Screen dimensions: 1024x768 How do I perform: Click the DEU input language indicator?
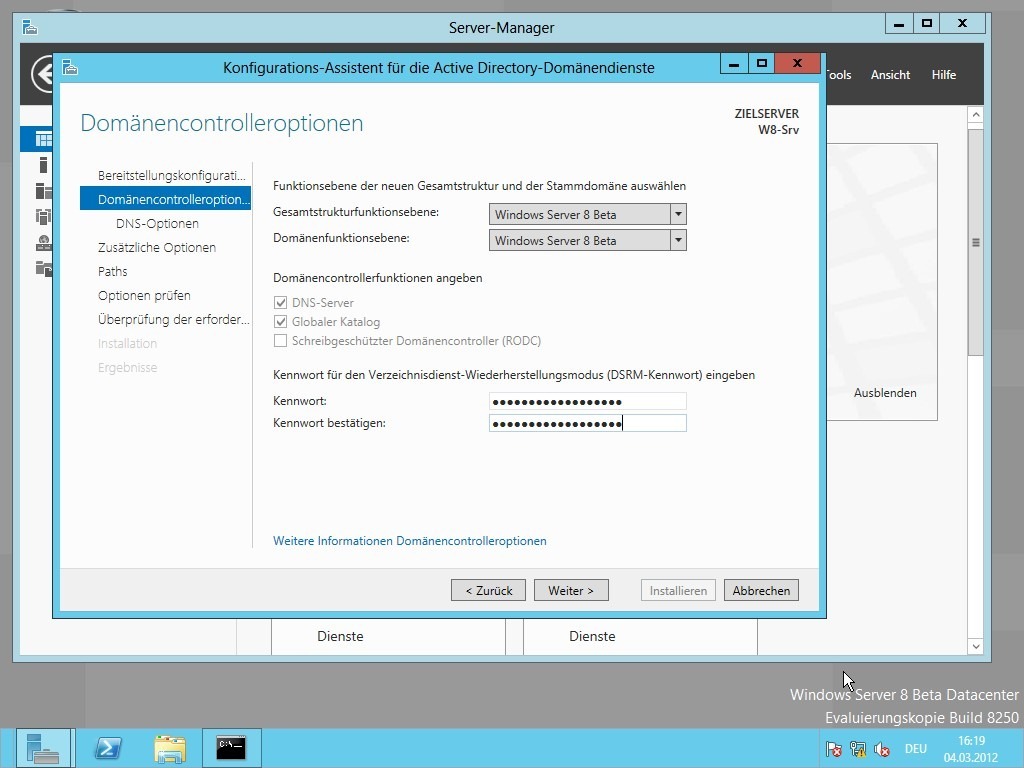pyautogui.click(x=916, y=749)
